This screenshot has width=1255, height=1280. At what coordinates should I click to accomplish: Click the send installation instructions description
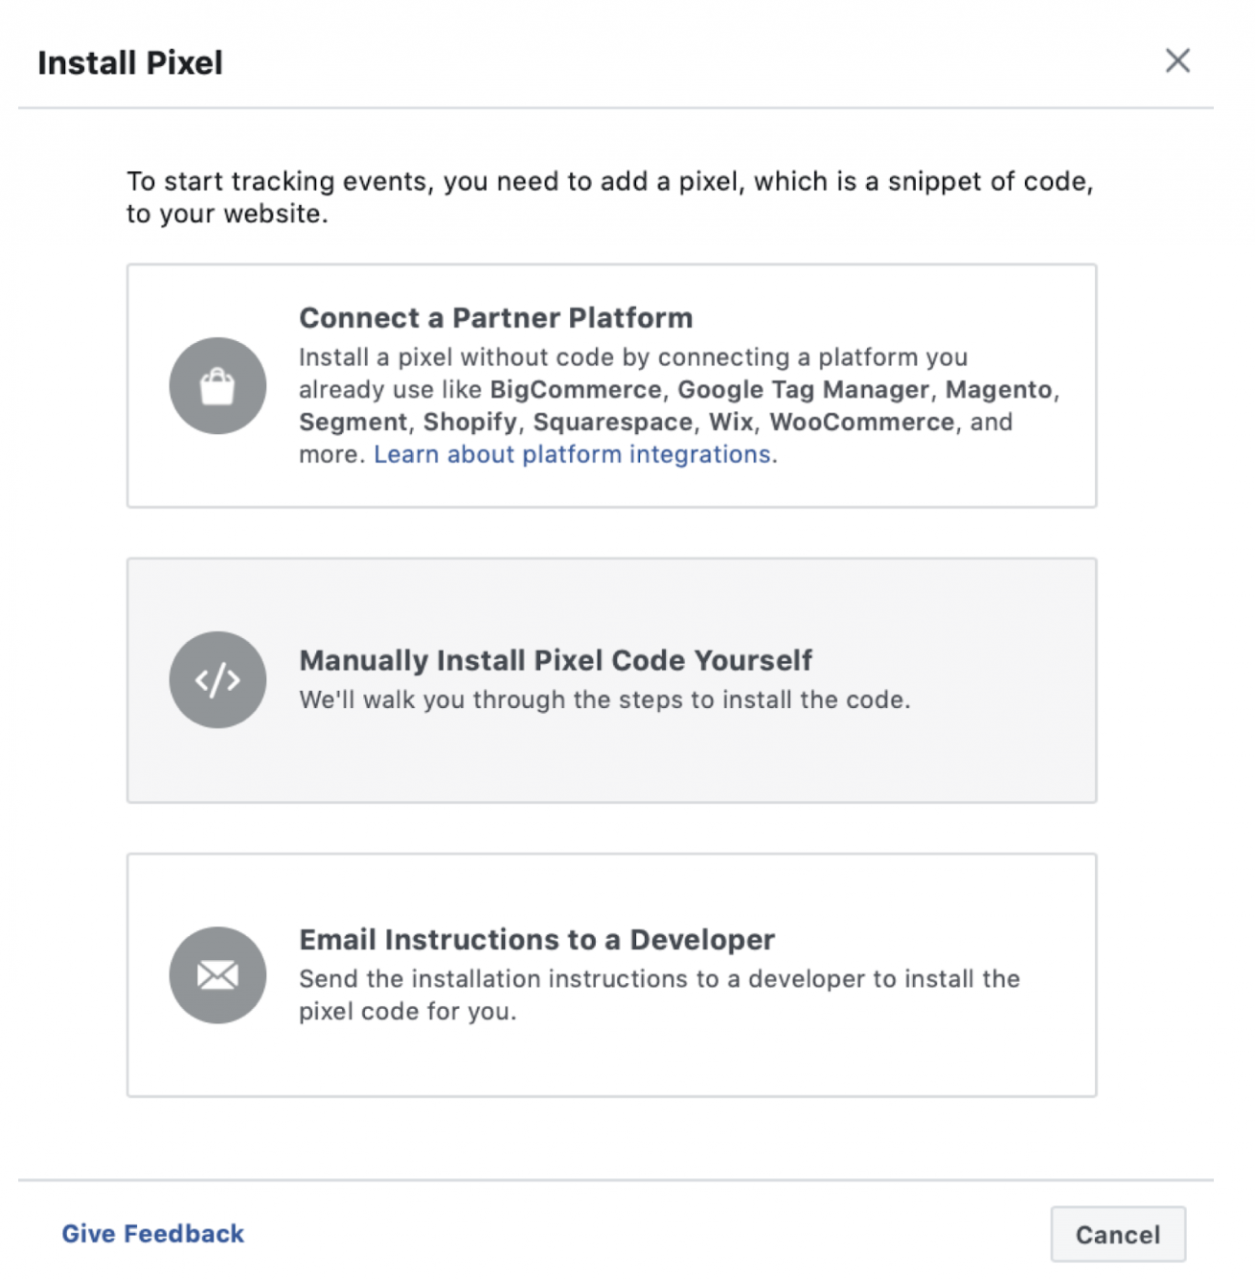click(658, 995)
